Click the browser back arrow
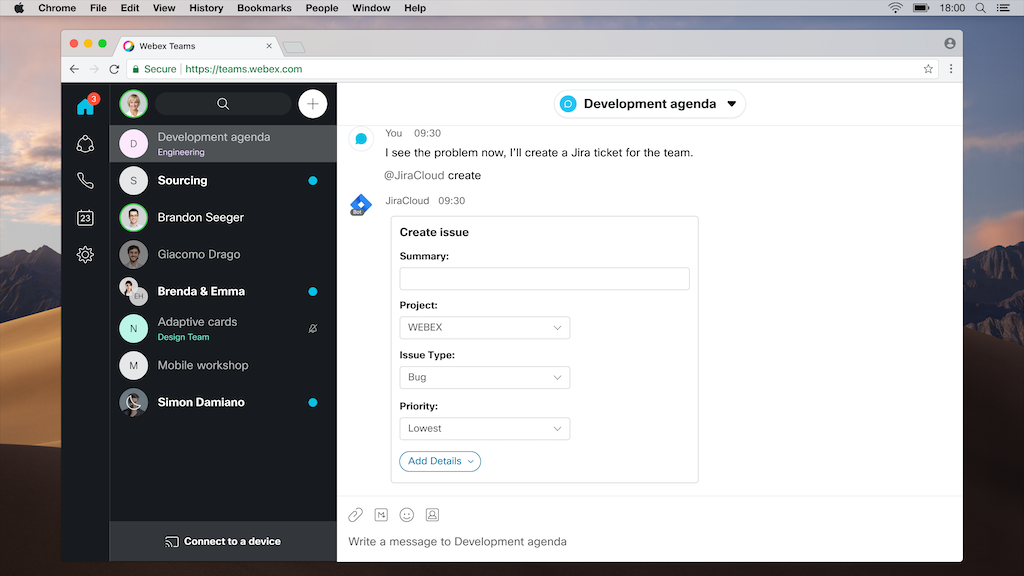 click(x=74, y=69)
